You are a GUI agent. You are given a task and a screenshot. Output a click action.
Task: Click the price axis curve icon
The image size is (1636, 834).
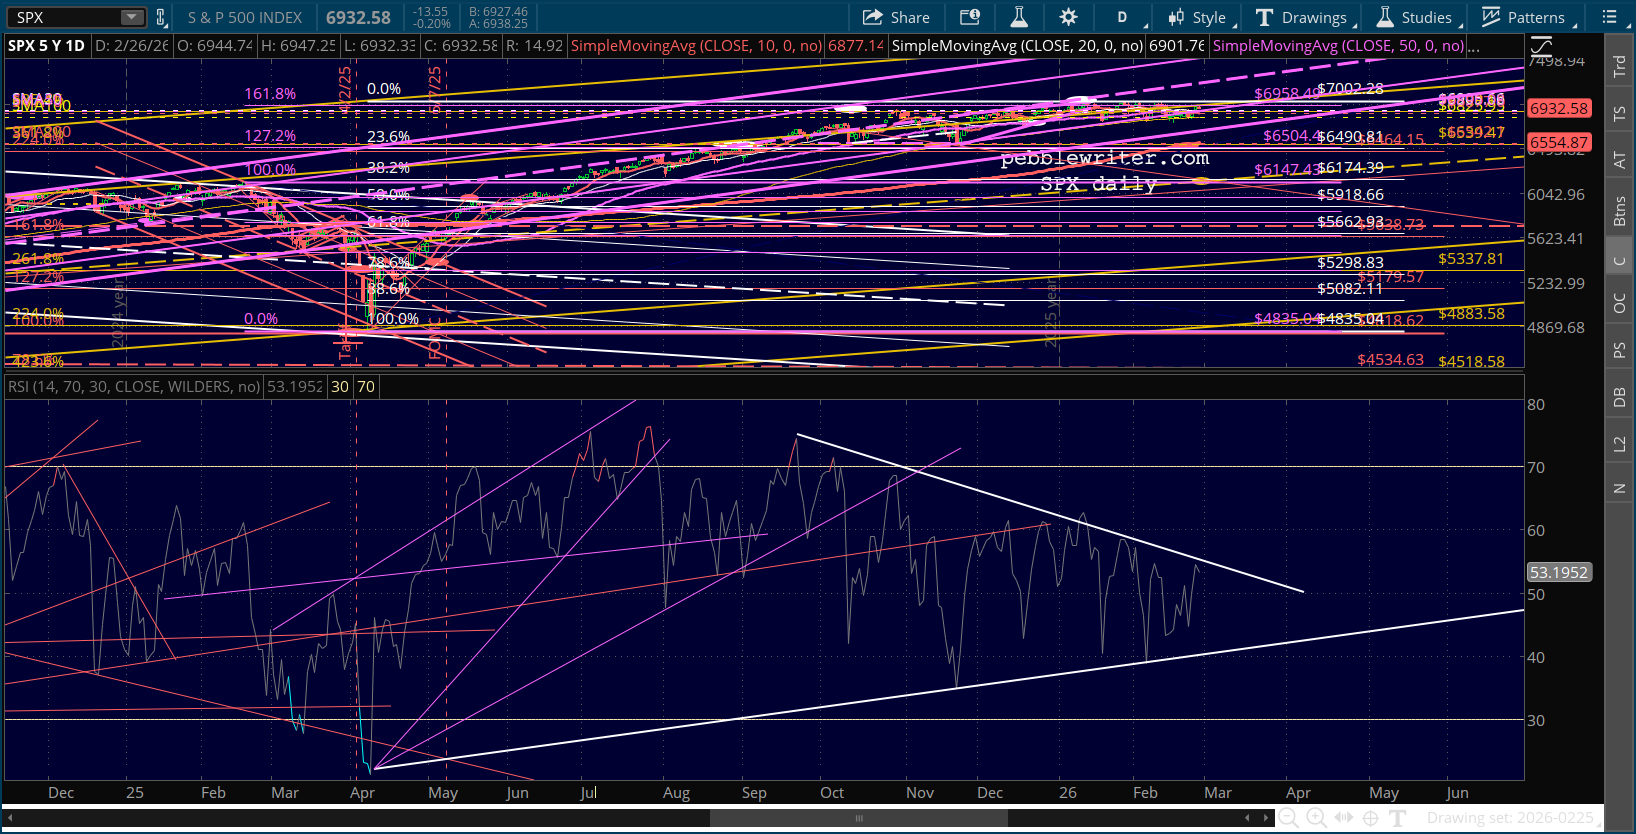1541,46
